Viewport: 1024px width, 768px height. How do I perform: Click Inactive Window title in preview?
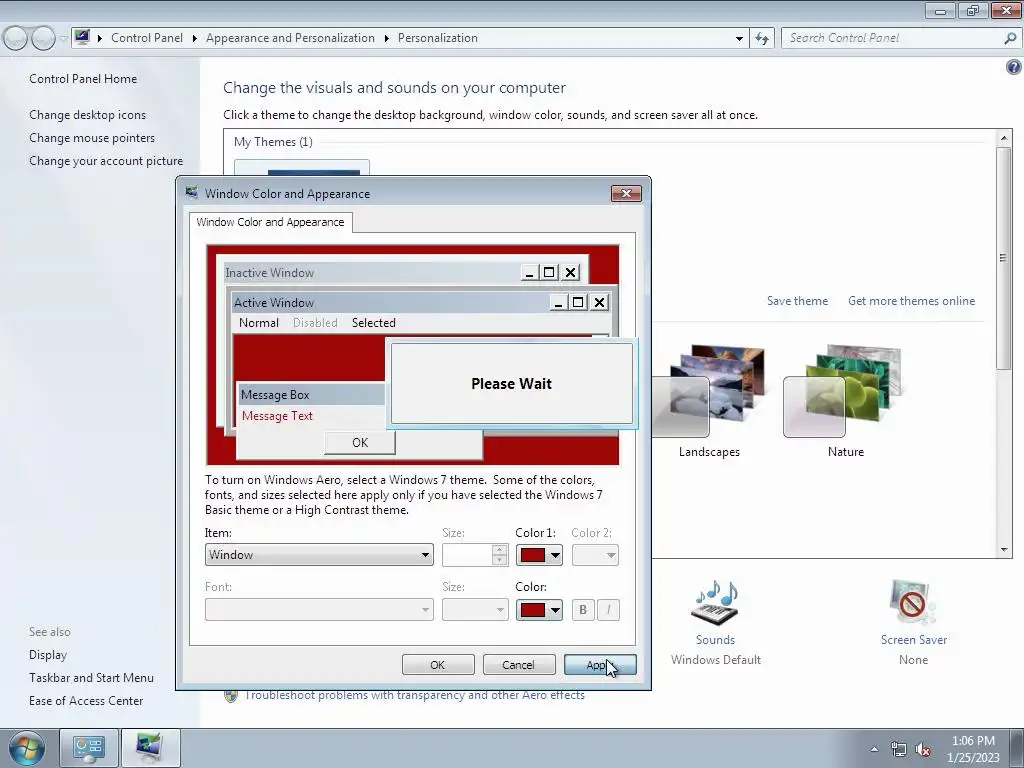click(270, 273)
